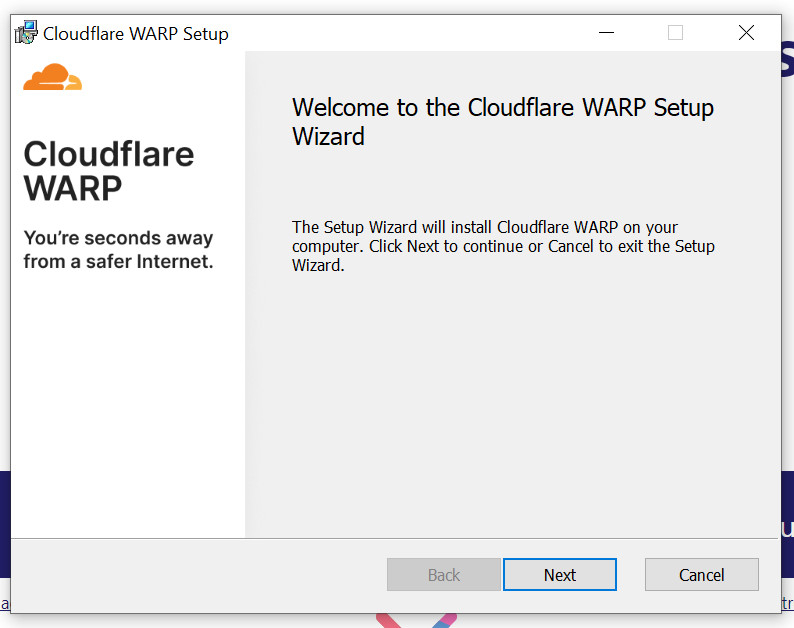Click the partially hidden link at bottom-right edge

[x=787, y=604]
